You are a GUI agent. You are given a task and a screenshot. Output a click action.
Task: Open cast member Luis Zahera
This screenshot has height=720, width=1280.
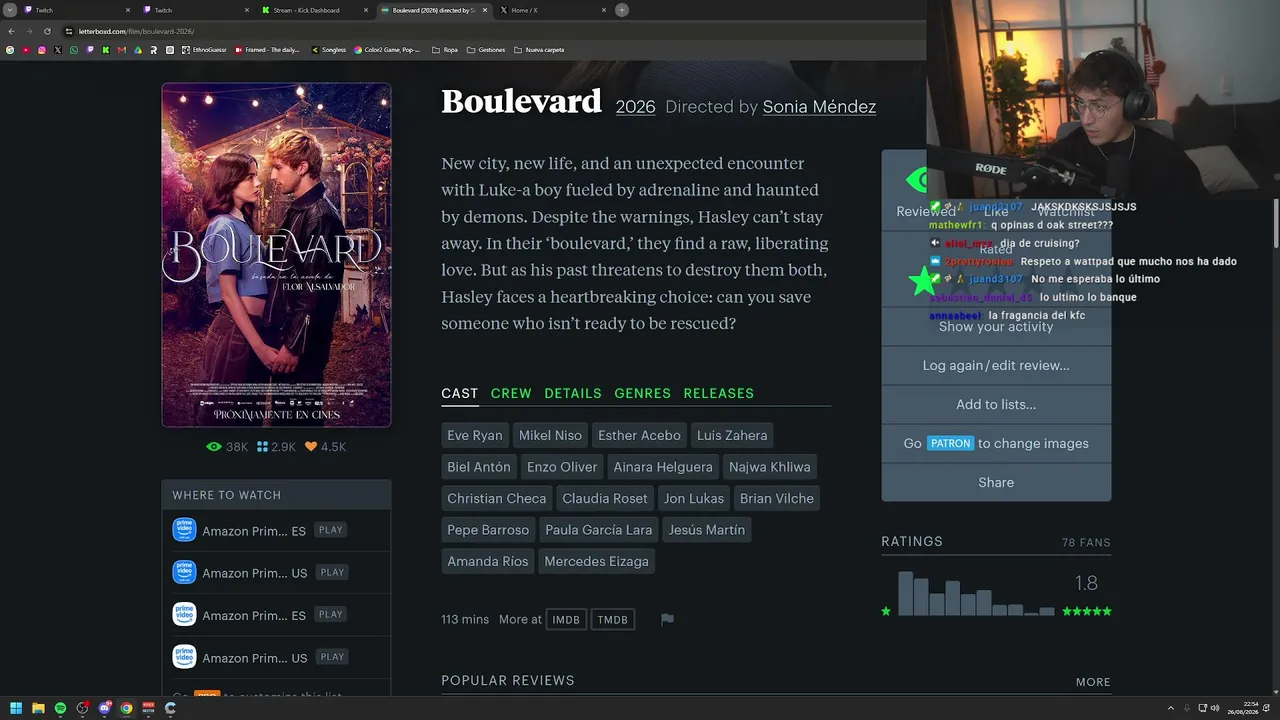point(732,435)
